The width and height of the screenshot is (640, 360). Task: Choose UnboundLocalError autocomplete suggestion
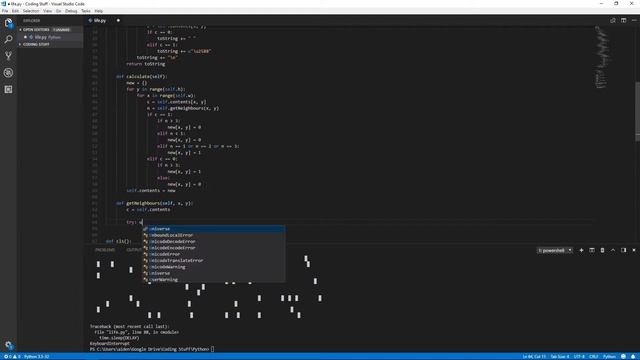pyautogui.click(x=213, y=235)
